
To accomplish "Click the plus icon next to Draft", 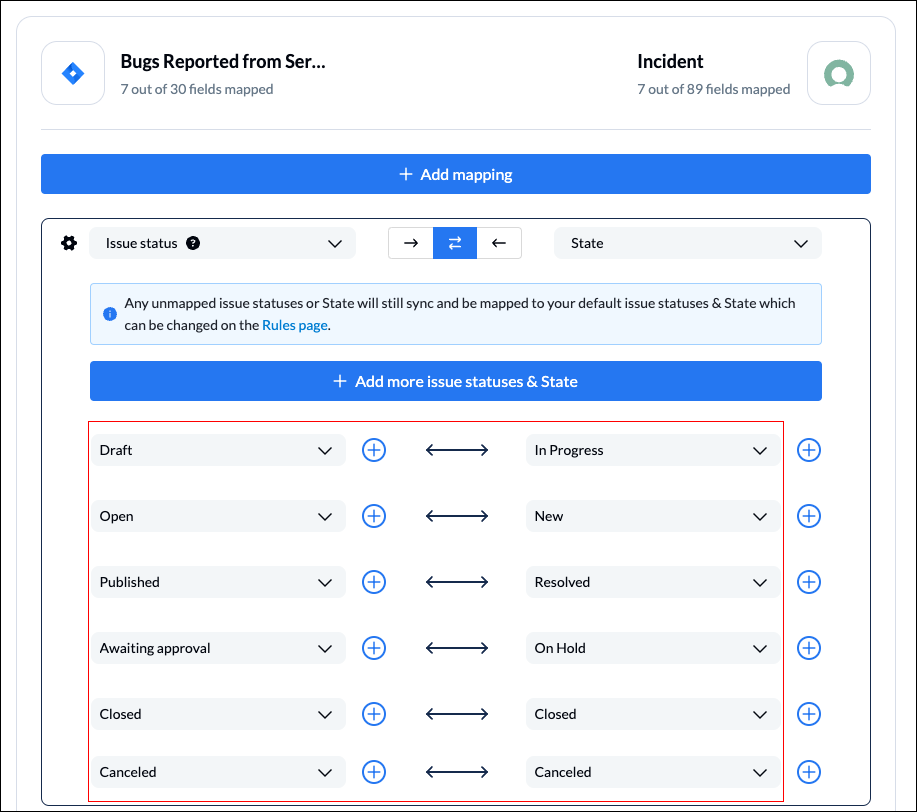I will point(374,450).
